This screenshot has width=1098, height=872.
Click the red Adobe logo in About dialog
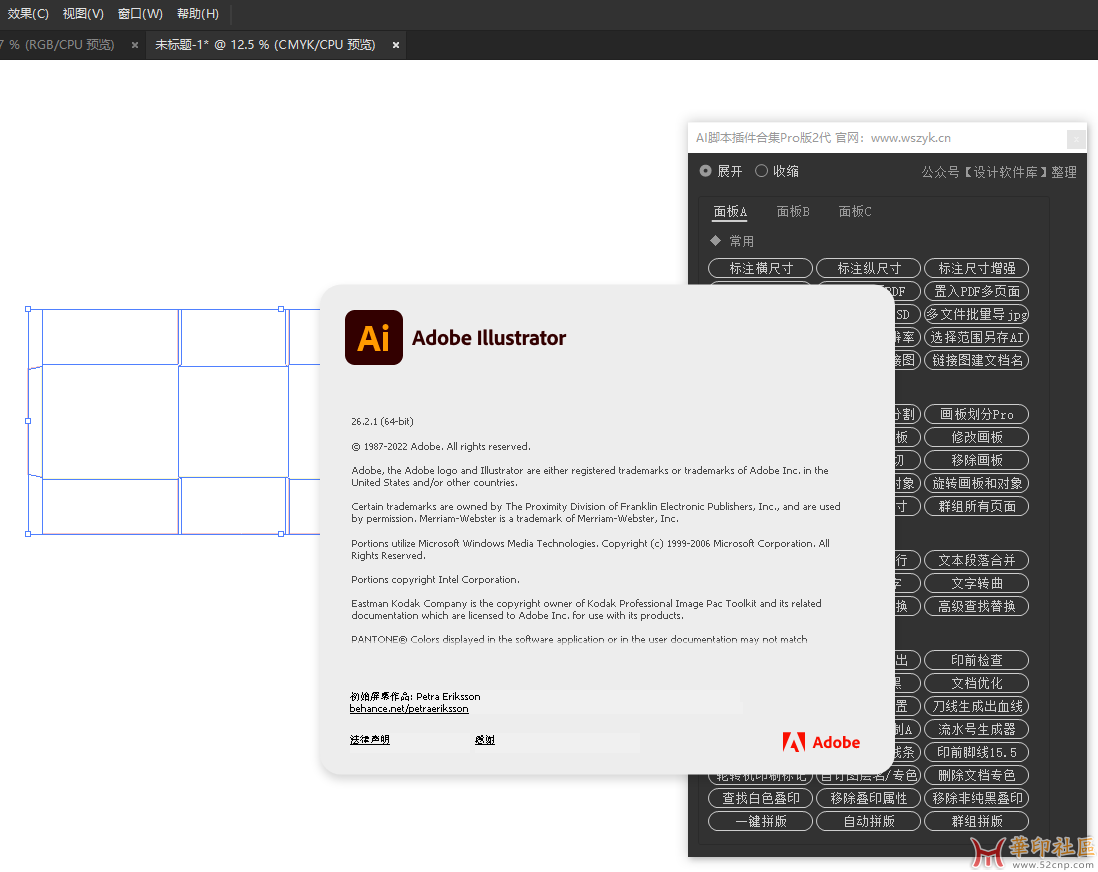point(821,742)
